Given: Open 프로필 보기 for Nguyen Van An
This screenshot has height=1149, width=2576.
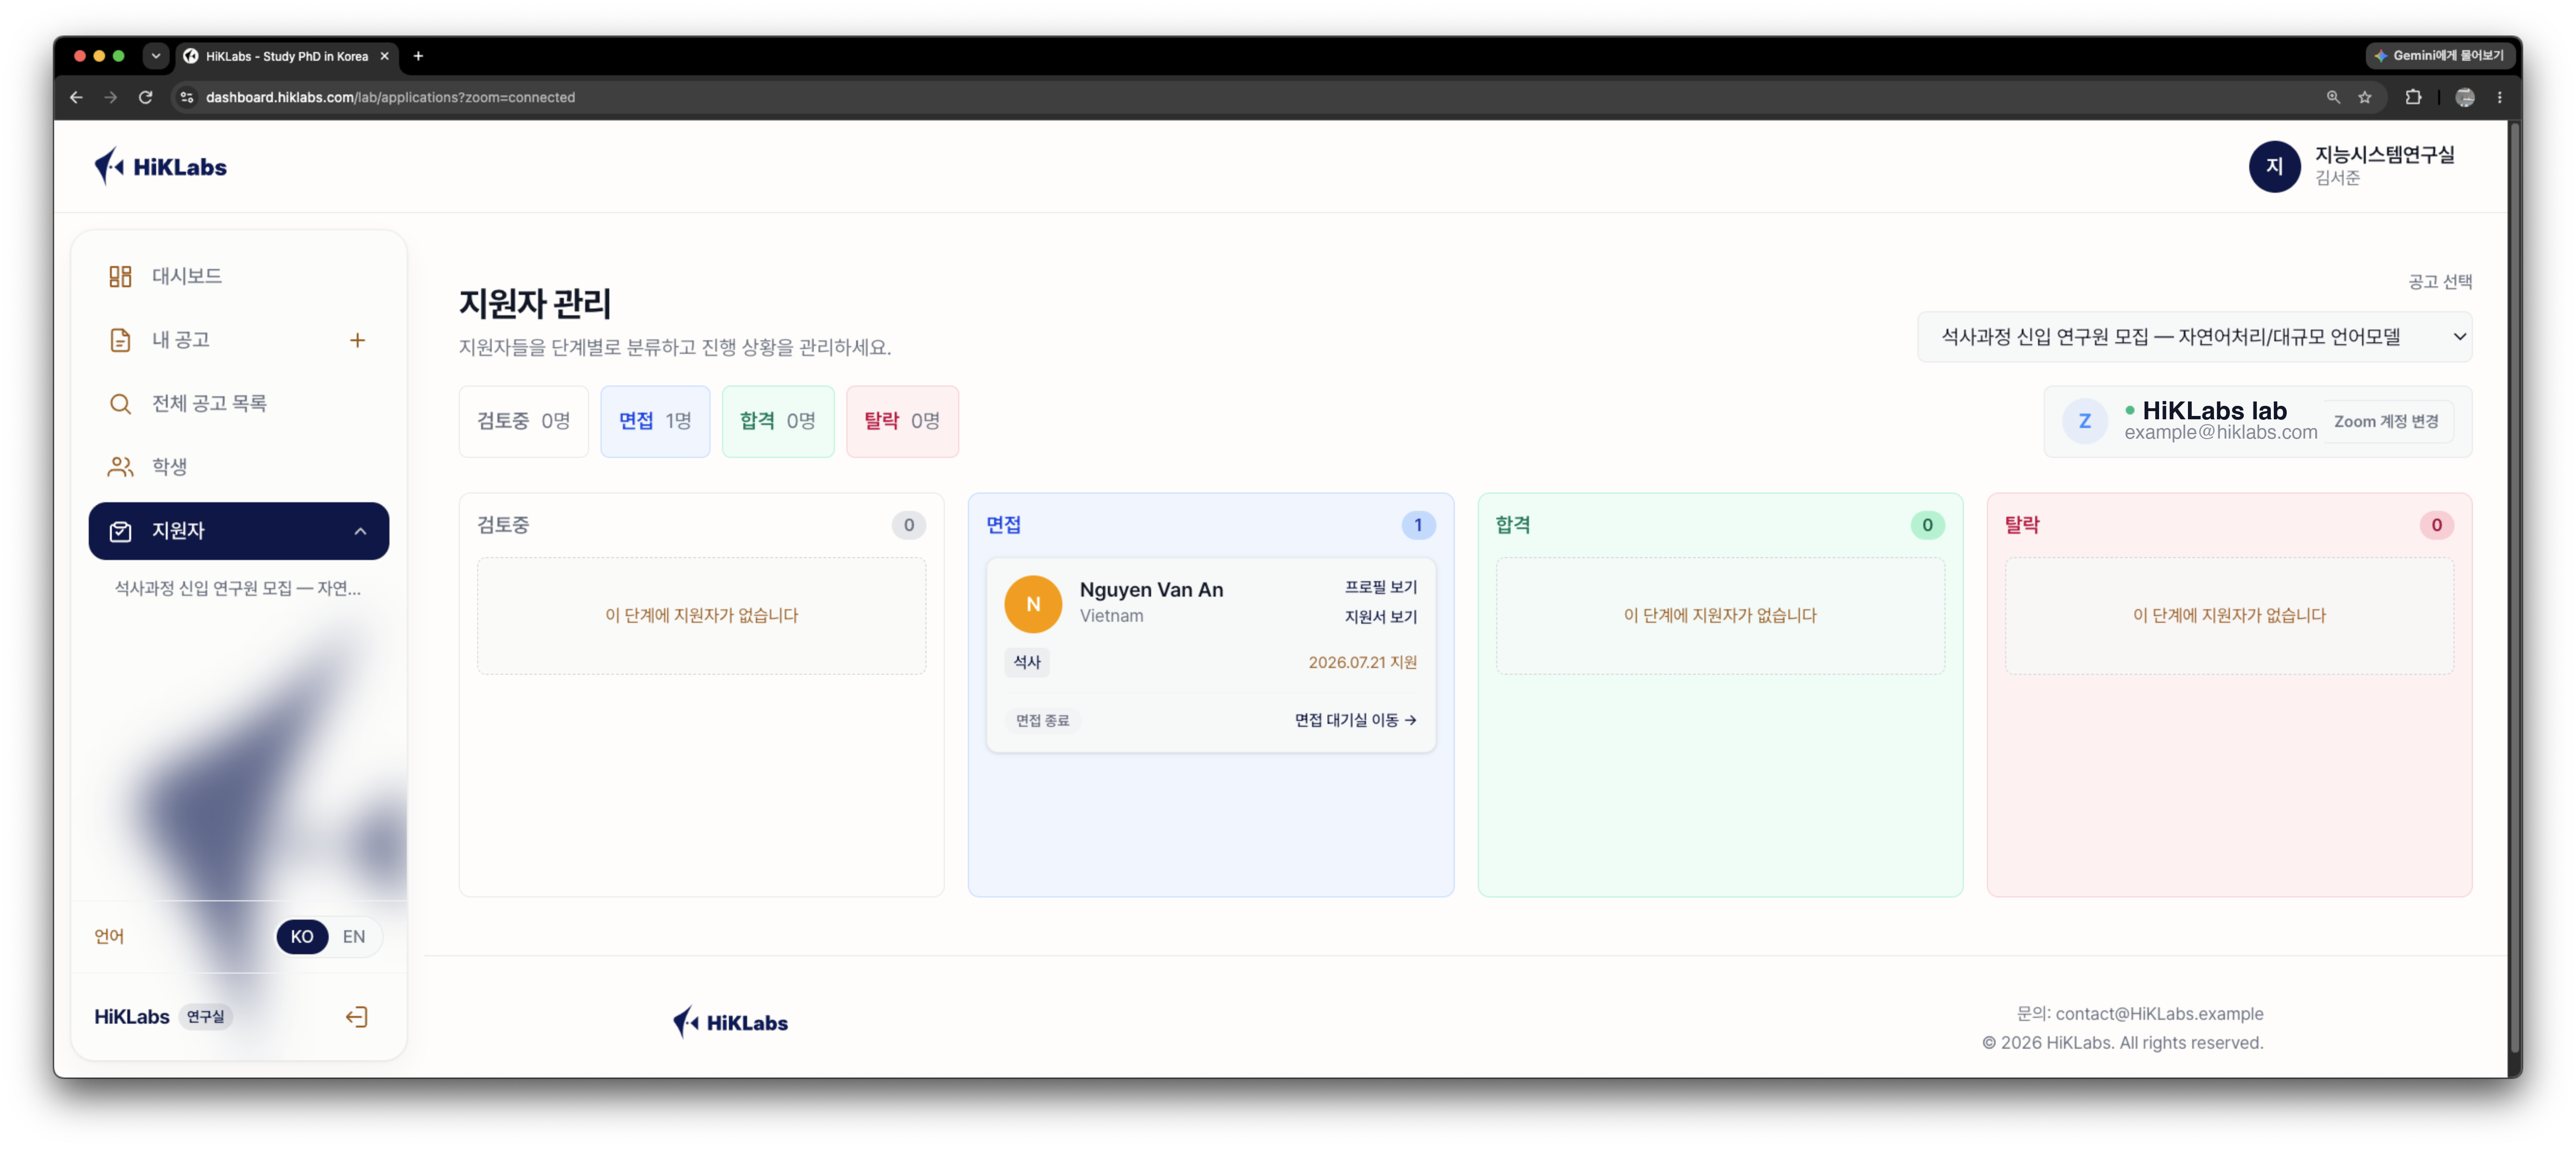Looking at the screenshot, I should pos(1380,587).
